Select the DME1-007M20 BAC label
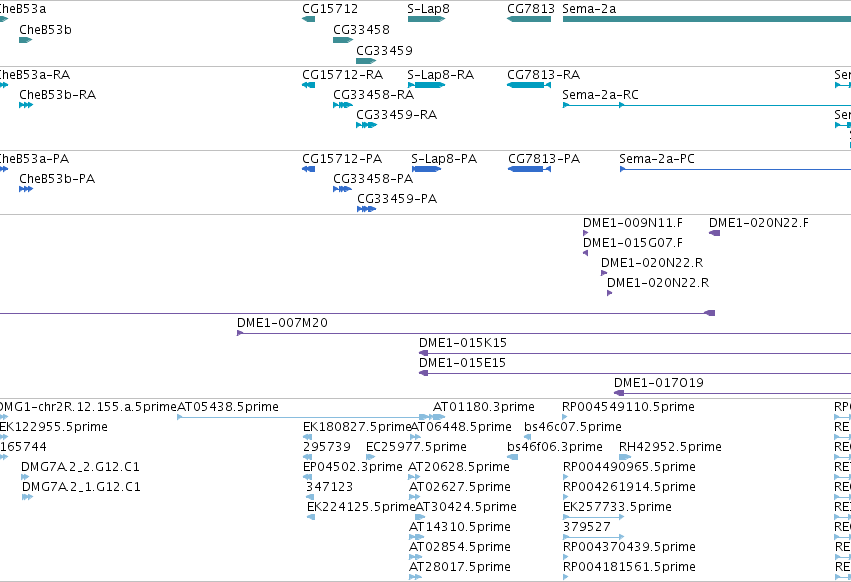This screenshot has width=851, height=582. 282,323
